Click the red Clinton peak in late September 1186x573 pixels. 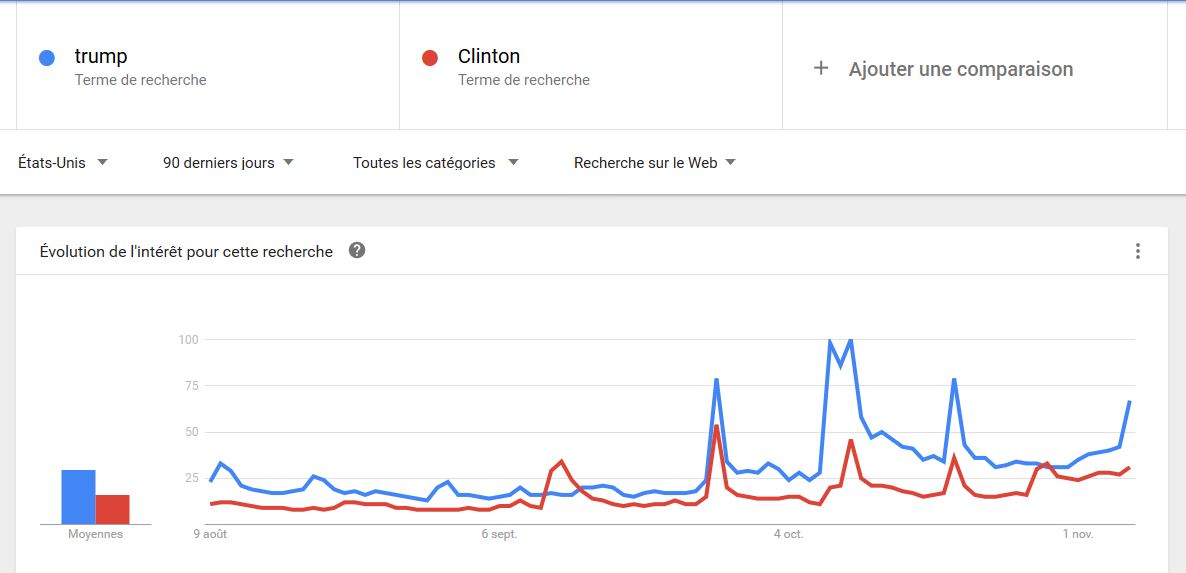(x=716, y=426)
